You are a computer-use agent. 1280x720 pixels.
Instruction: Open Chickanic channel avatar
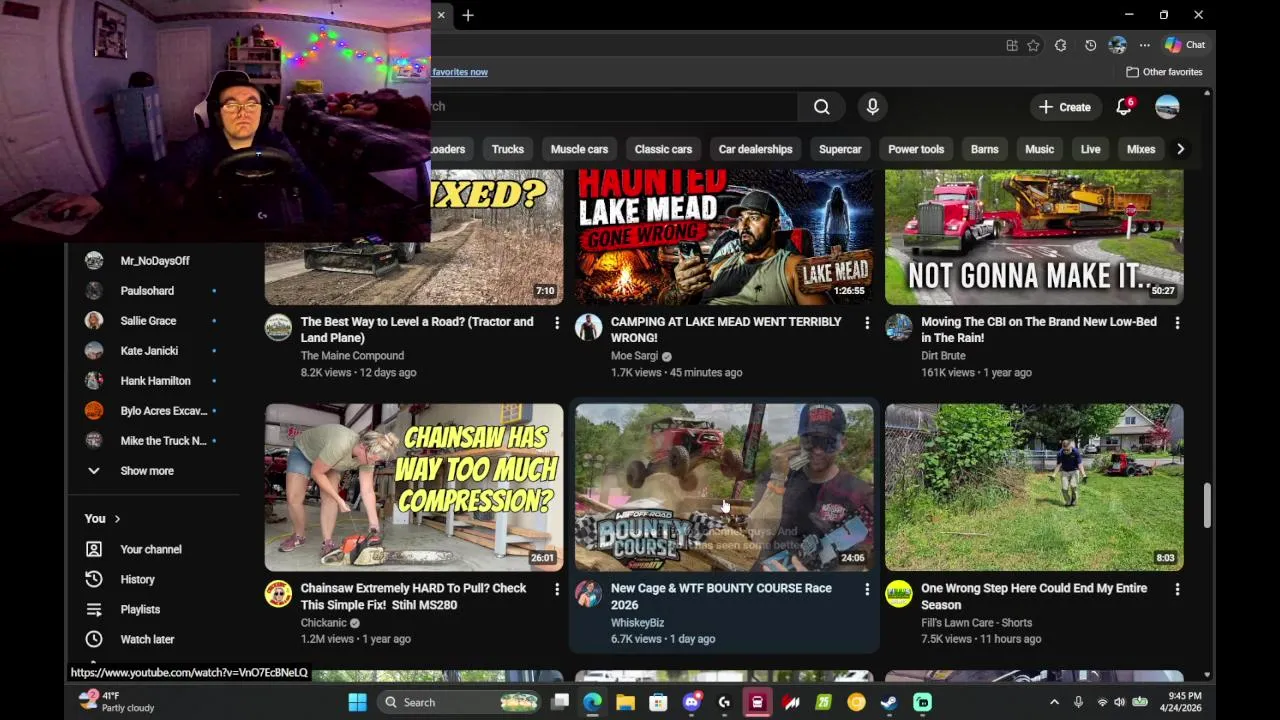click(278, 593)
